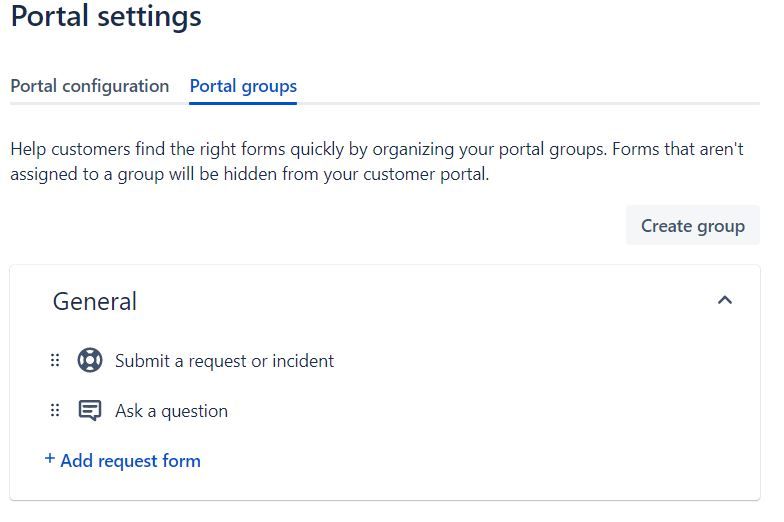Open the Submit a request or incident form
The width and height of the screenshot is (784, 522).
pyautogui.click(x=224, y=361)
